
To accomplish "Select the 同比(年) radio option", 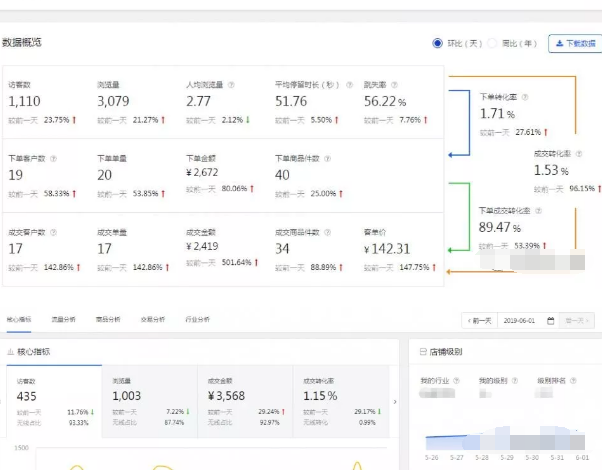I will pyautogui.click(x=493, y=43).
